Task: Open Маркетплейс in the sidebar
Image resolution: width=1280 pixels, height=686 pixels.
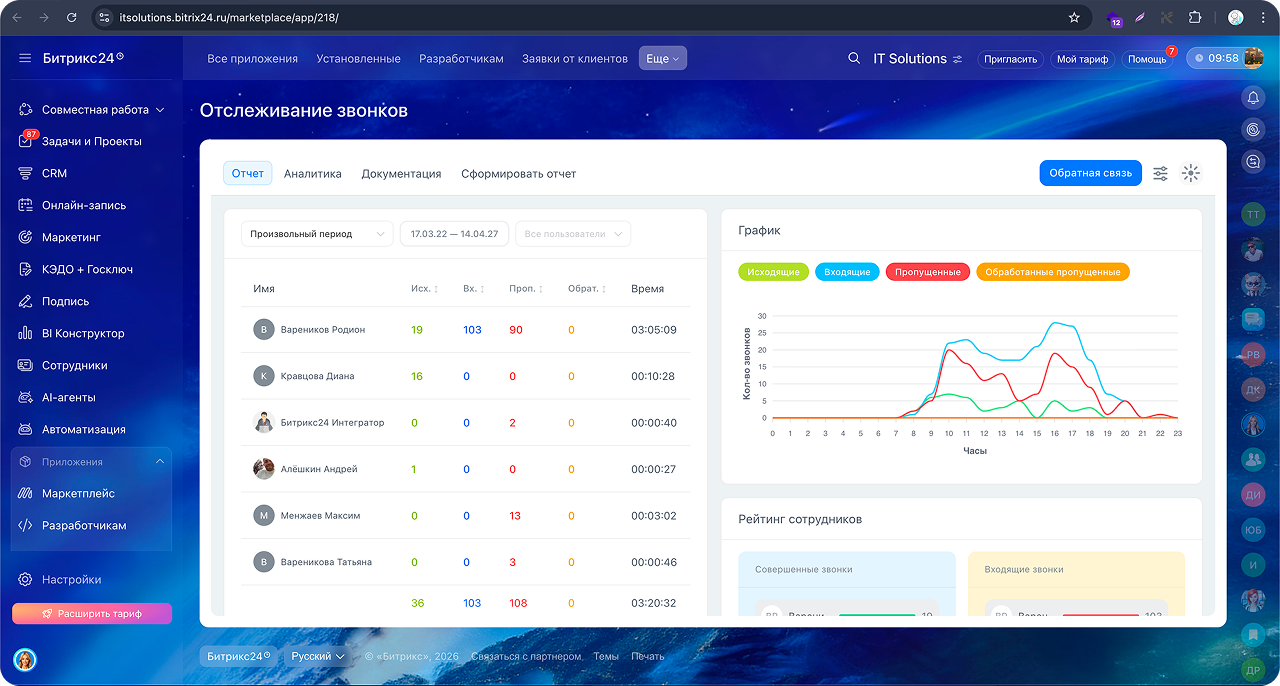Action: pos(78,493)
